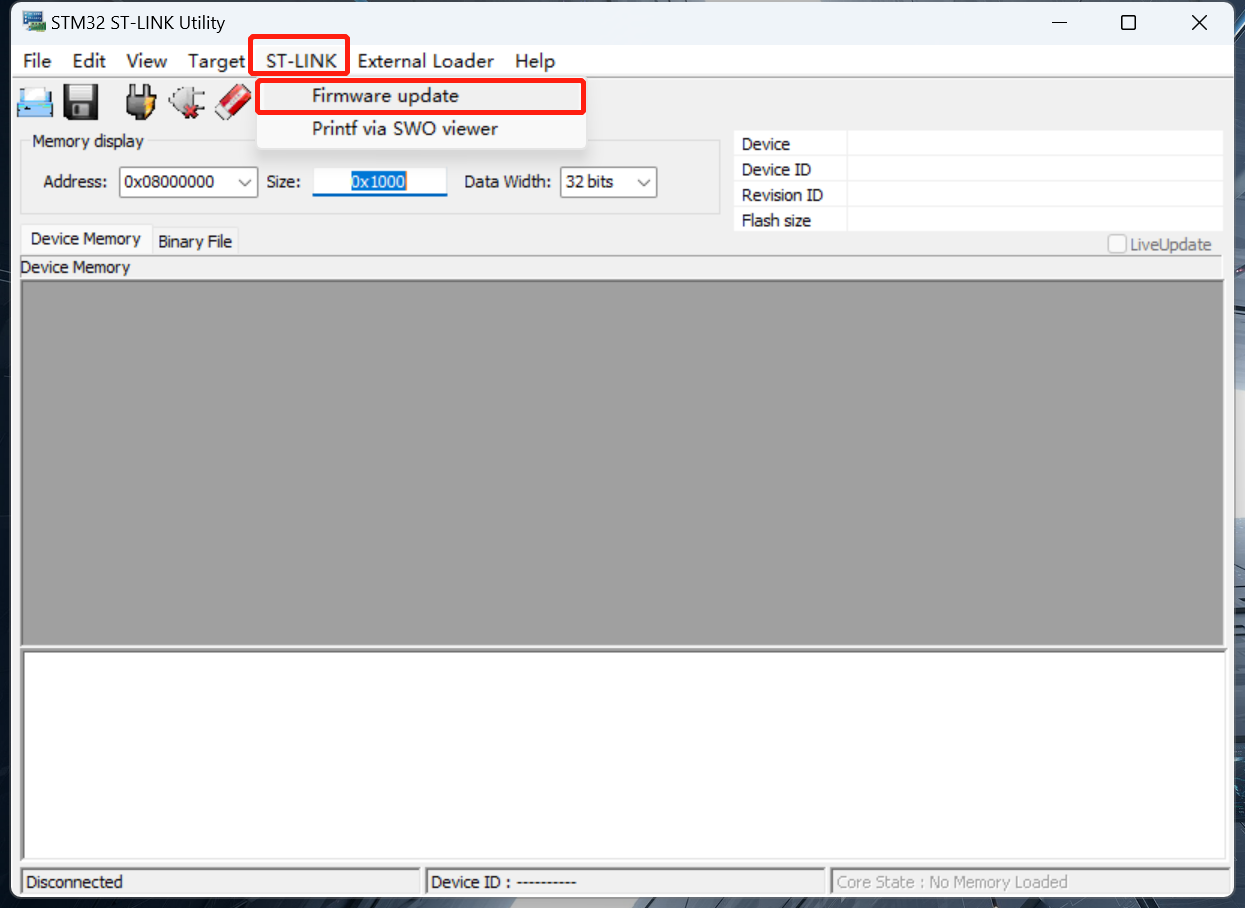Viewport: 1245px width, 908px height.
Task: Click the Disconnect from target icon
Action: click(x=187, y=102)
